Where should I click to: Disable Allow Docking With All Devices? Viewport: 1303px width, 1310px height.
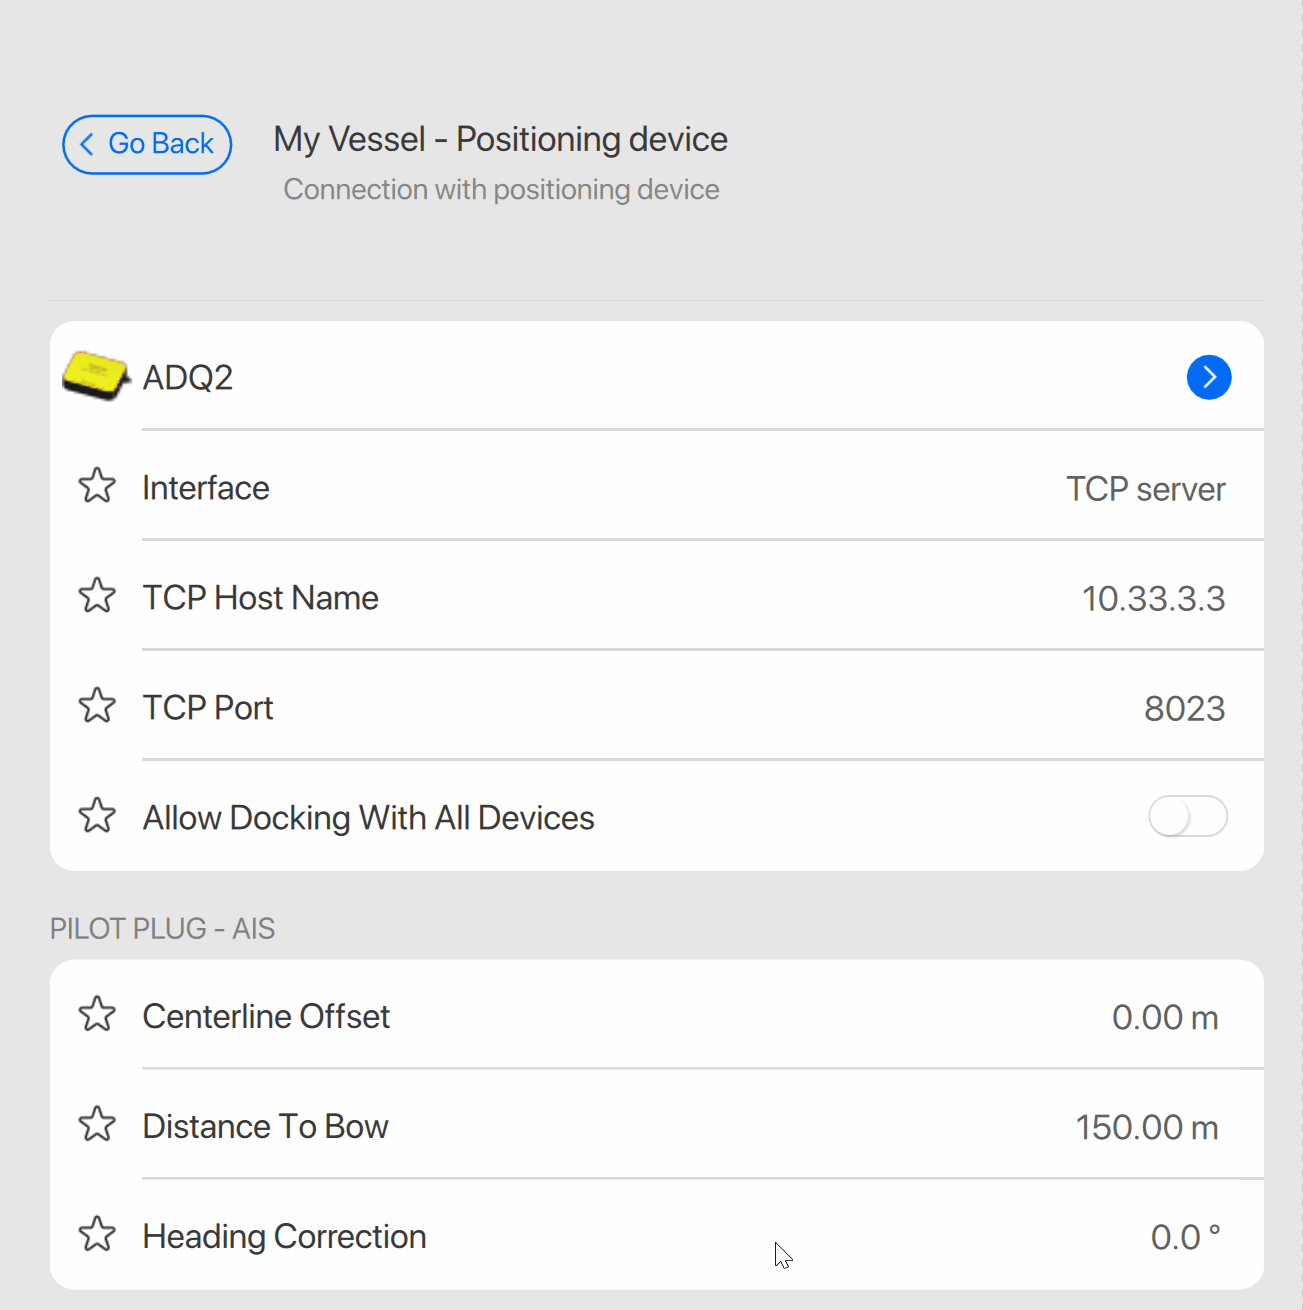(x=1188, y=816)
